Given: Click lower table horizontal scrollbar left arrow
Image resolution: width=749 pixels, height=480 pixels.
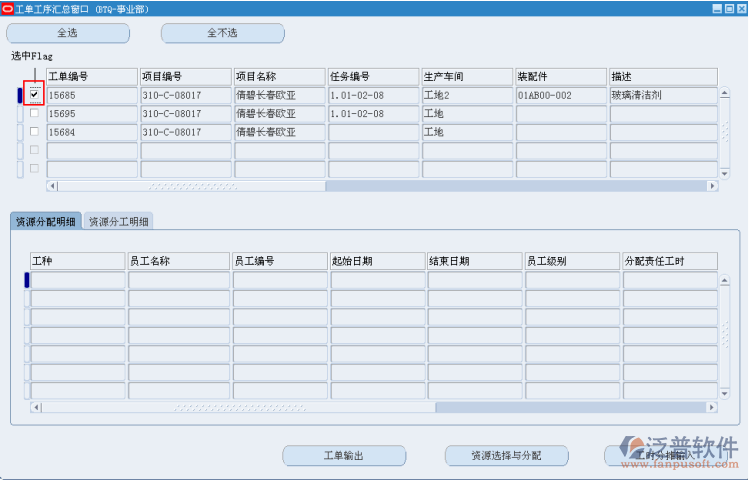Looking at the screenshot, I should click(x=38, y=408).
